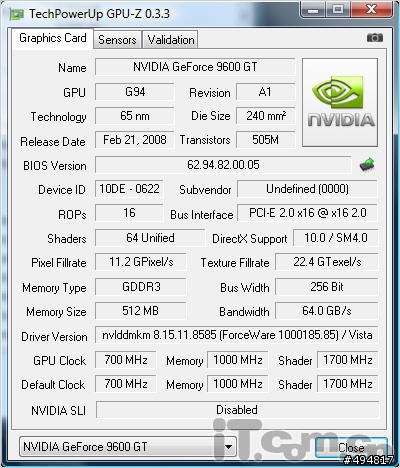Click the "Texture Fillrate" label
Viewport: 400px width, 468px height.
click(x=235, y=263)
